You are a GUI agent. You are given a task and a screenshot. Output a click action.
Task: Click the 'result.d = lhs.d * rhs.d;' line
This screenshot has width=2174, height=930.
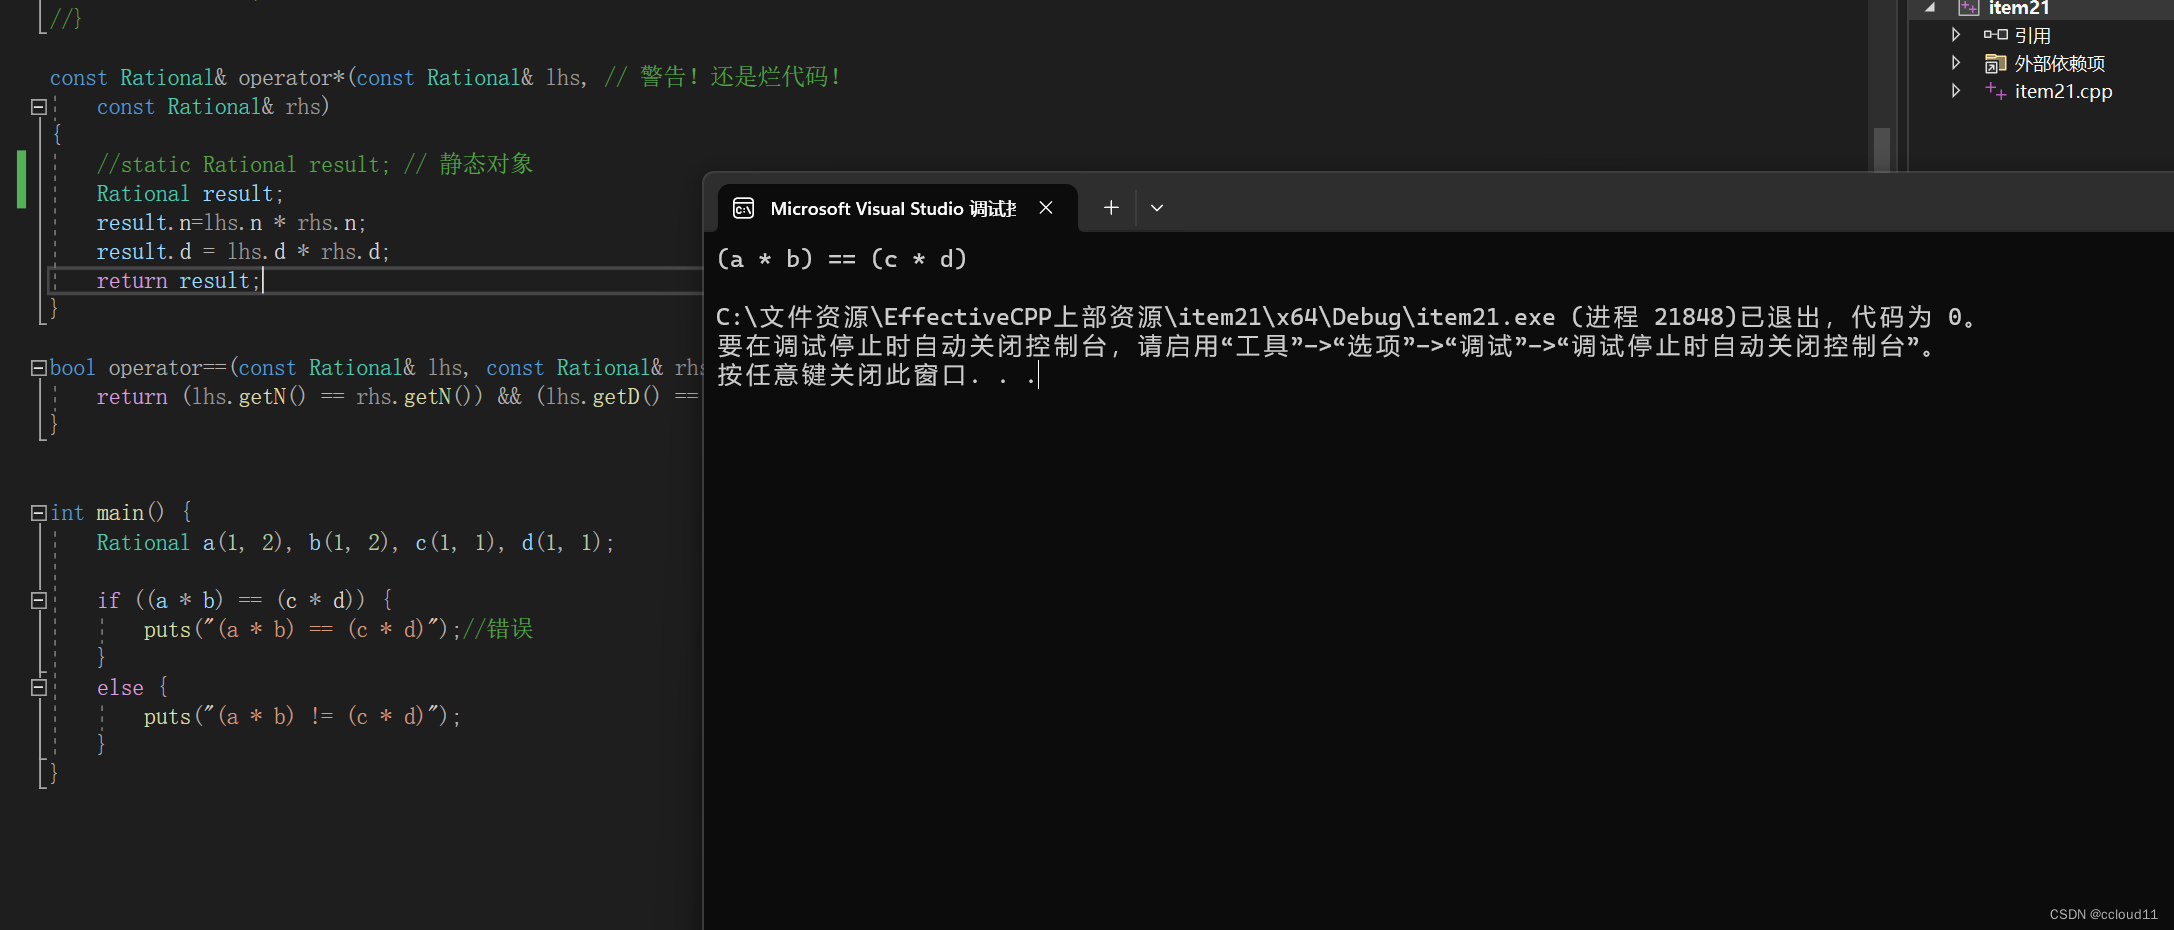click(243, 252)
